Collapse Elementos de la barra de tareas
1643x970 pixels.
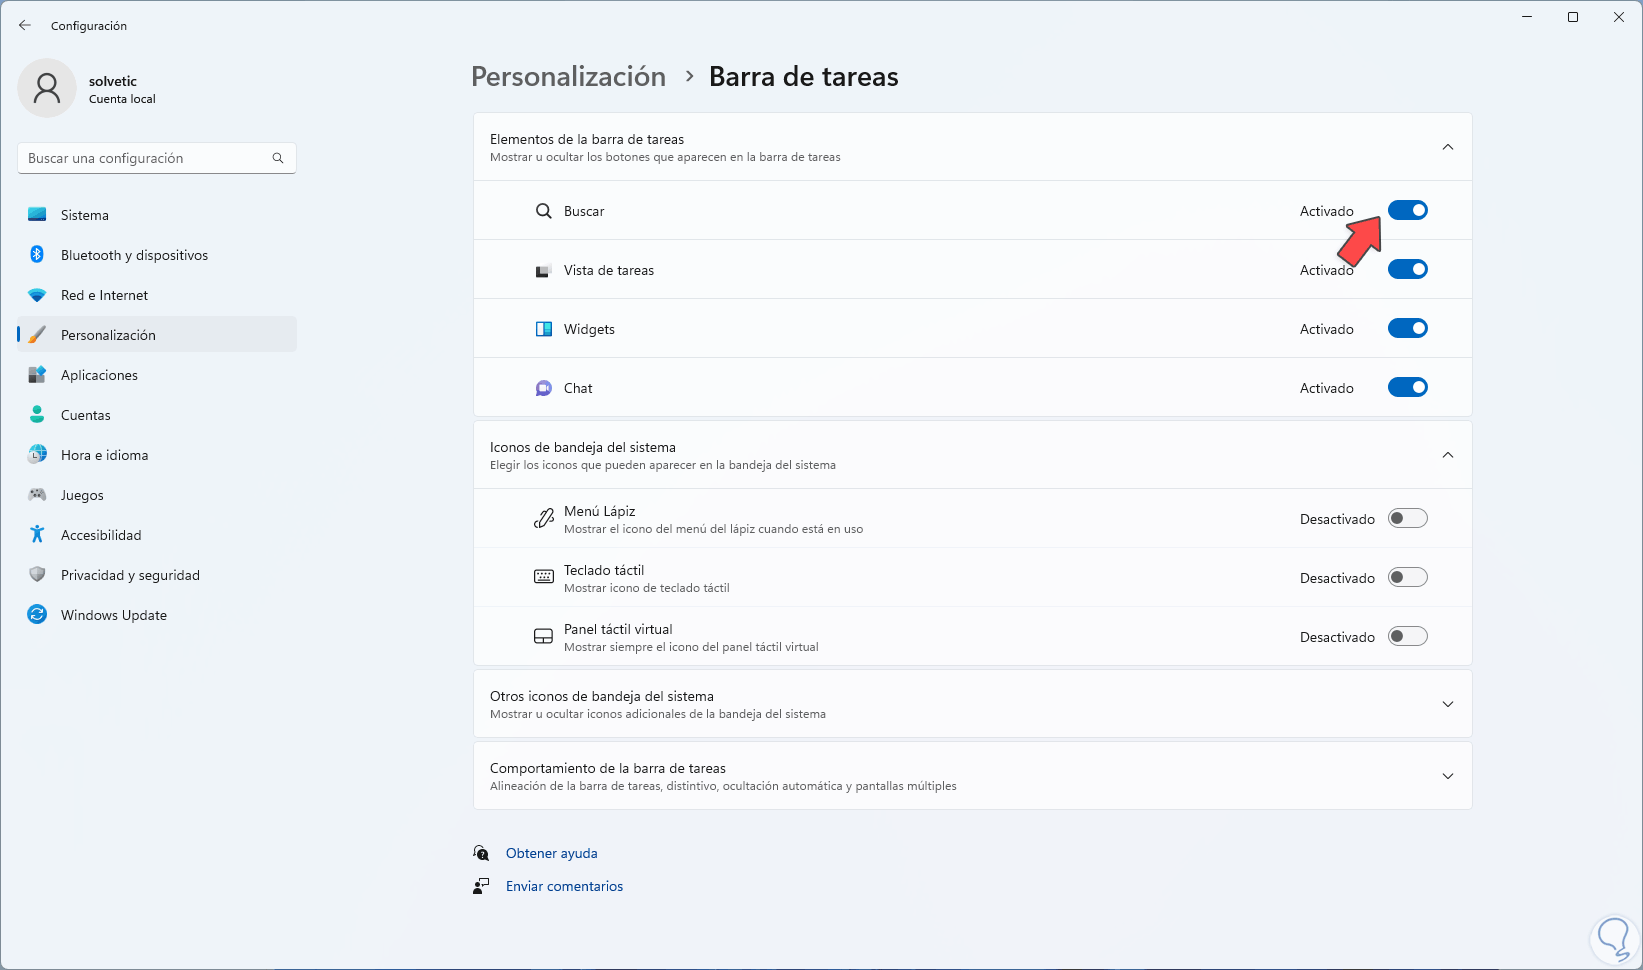tap(1447, 147)
